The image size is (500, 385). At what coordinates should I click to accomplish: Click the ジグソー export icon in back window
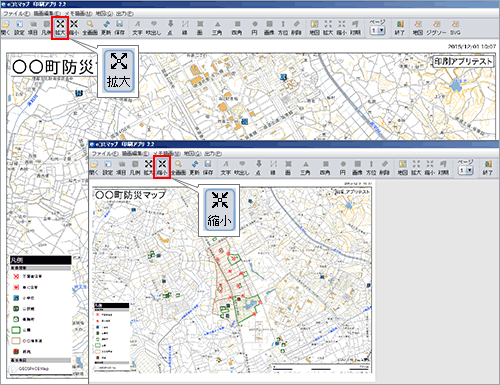[x=436, y=28]
